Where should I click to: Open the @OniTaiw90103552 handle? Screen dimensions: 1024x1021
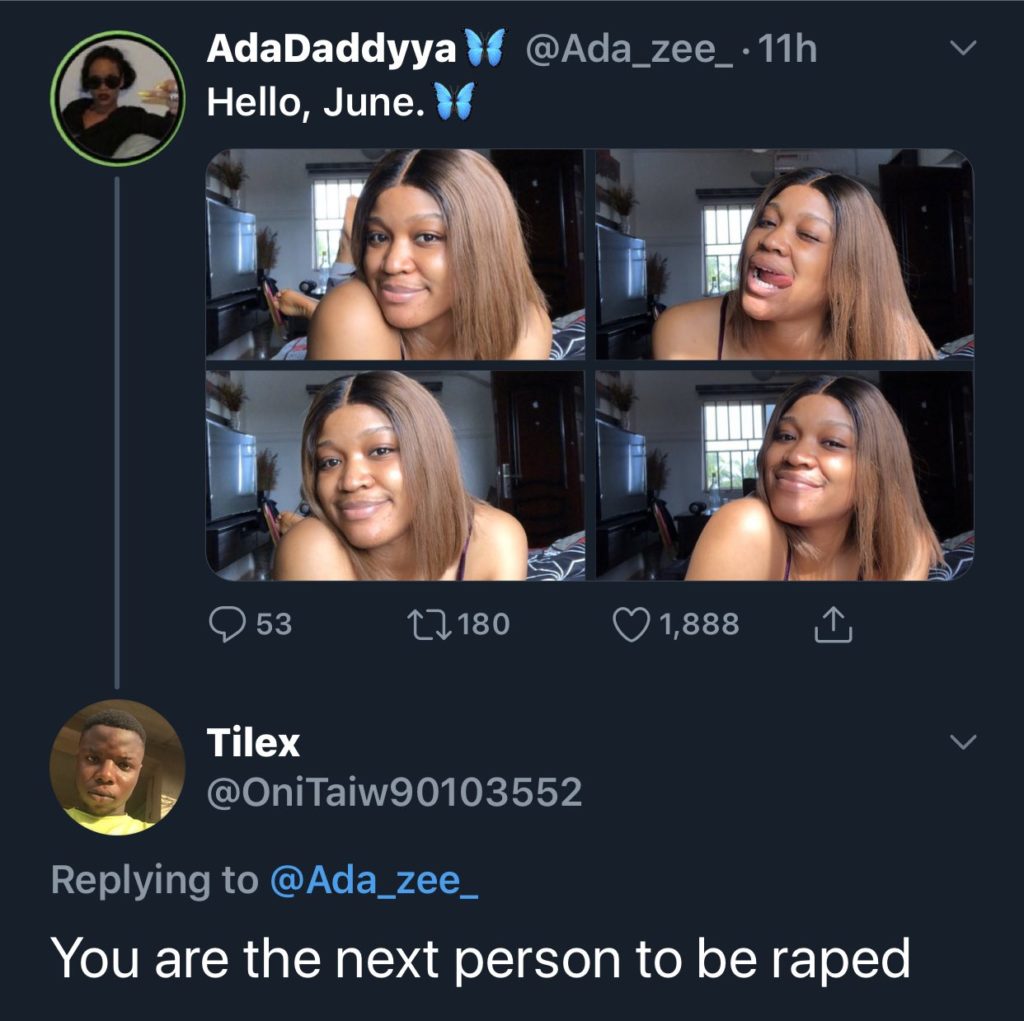[394, 792]
